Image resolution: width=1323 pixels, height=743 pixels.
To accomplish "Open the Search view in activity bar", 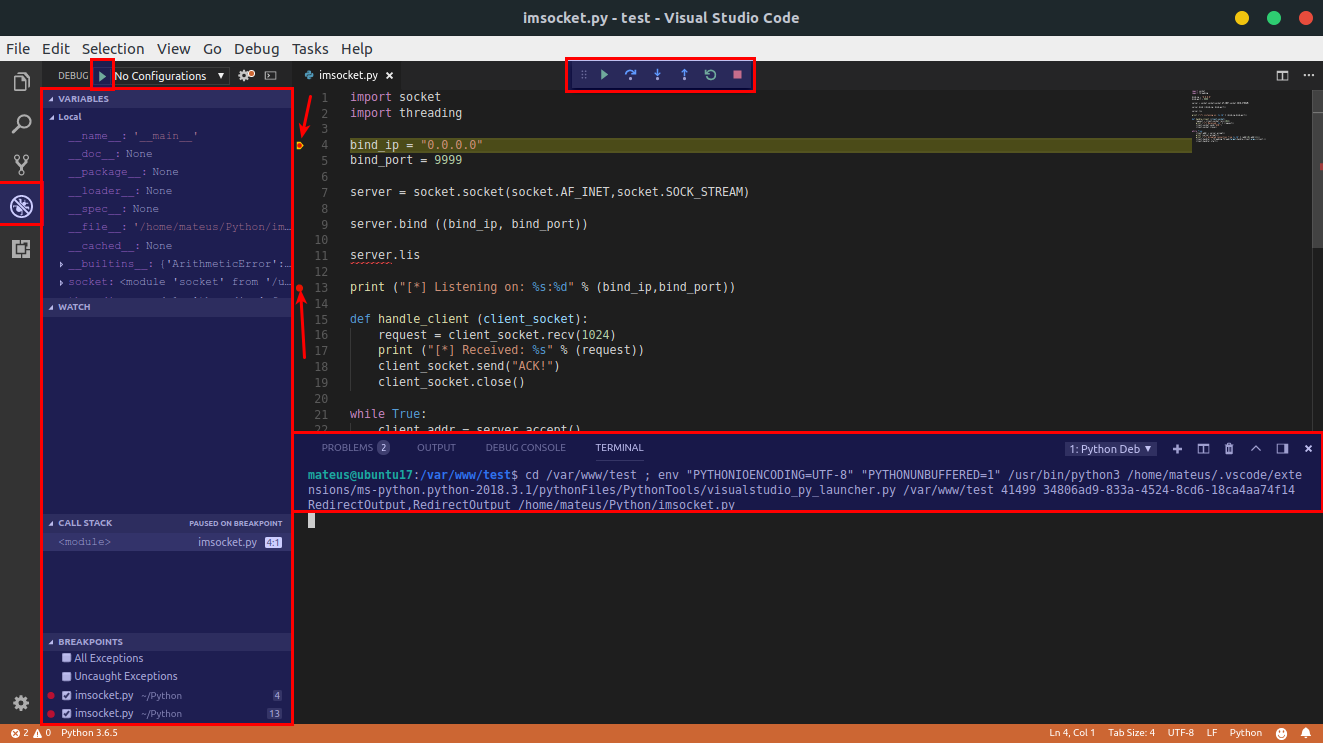I will point(21,124).
